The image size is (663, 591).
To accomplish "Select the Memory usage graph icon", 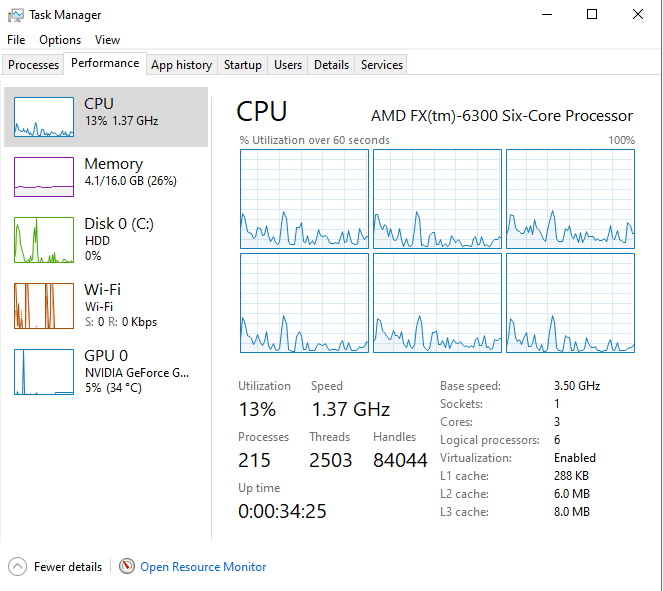I will [x=44, y=177].
